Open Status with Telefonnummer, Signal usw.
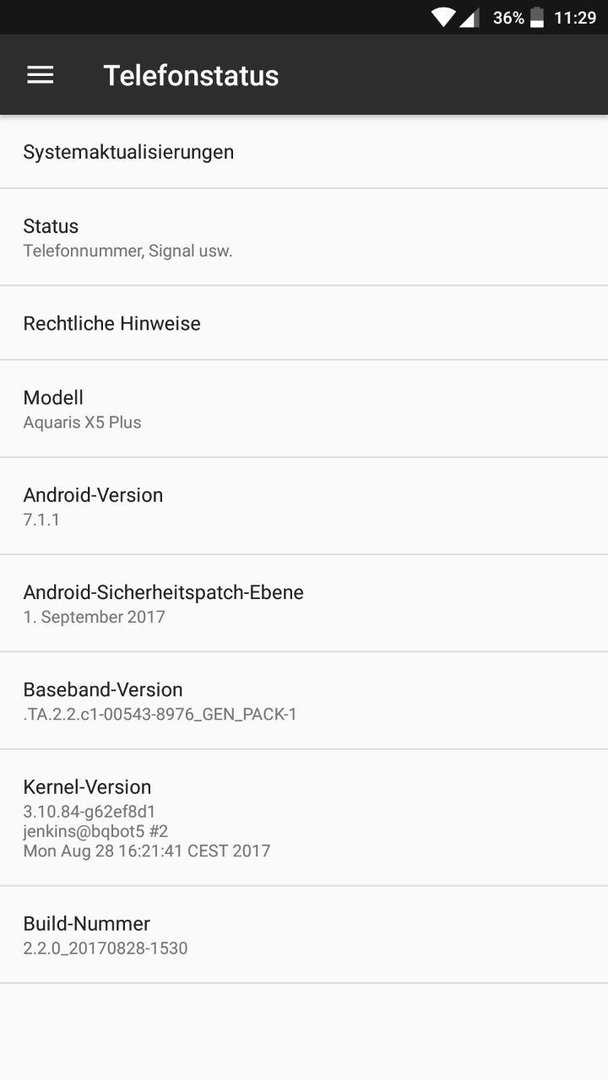608x1080 pixels. (304, 237)
